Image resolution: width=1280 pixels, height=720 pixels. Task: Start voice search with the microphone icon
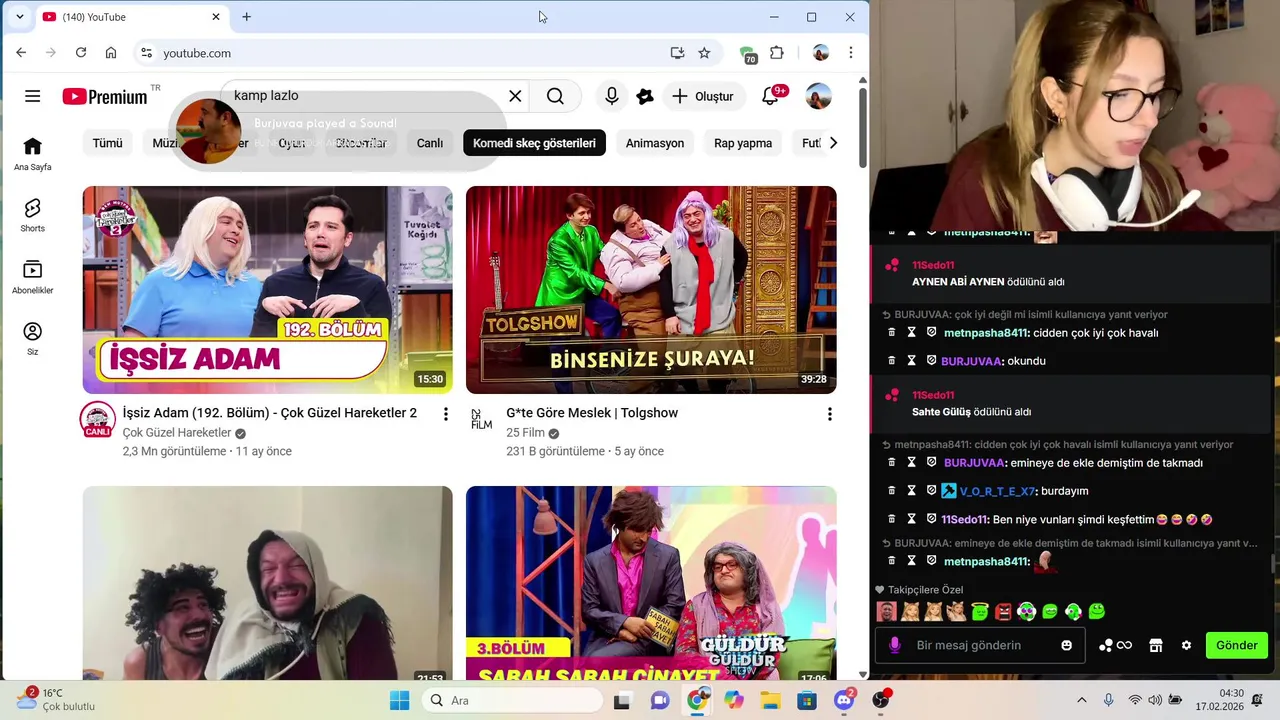[x=612, y=96]
